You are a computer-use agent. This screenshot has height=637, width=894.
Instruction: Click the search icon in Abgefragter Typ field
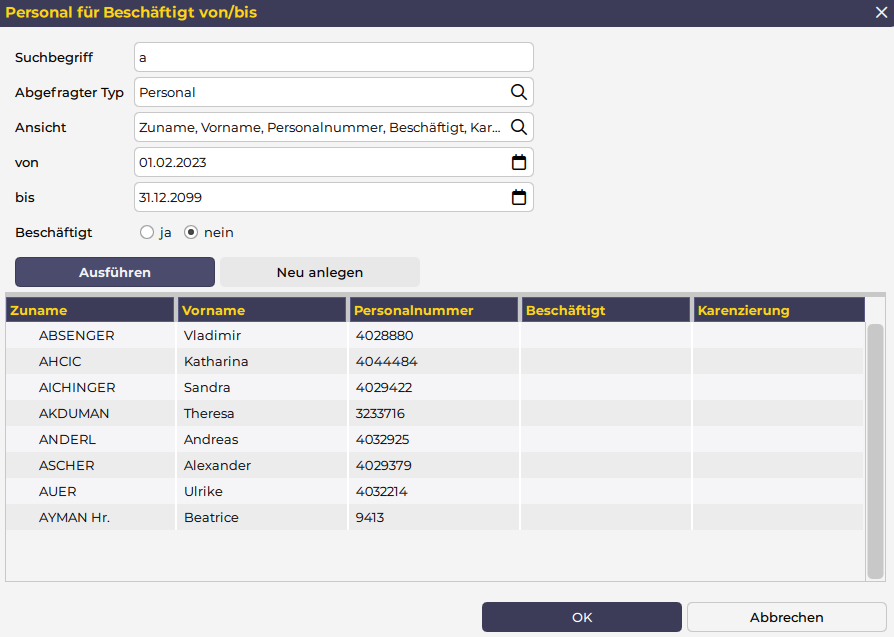coord(518,92)
